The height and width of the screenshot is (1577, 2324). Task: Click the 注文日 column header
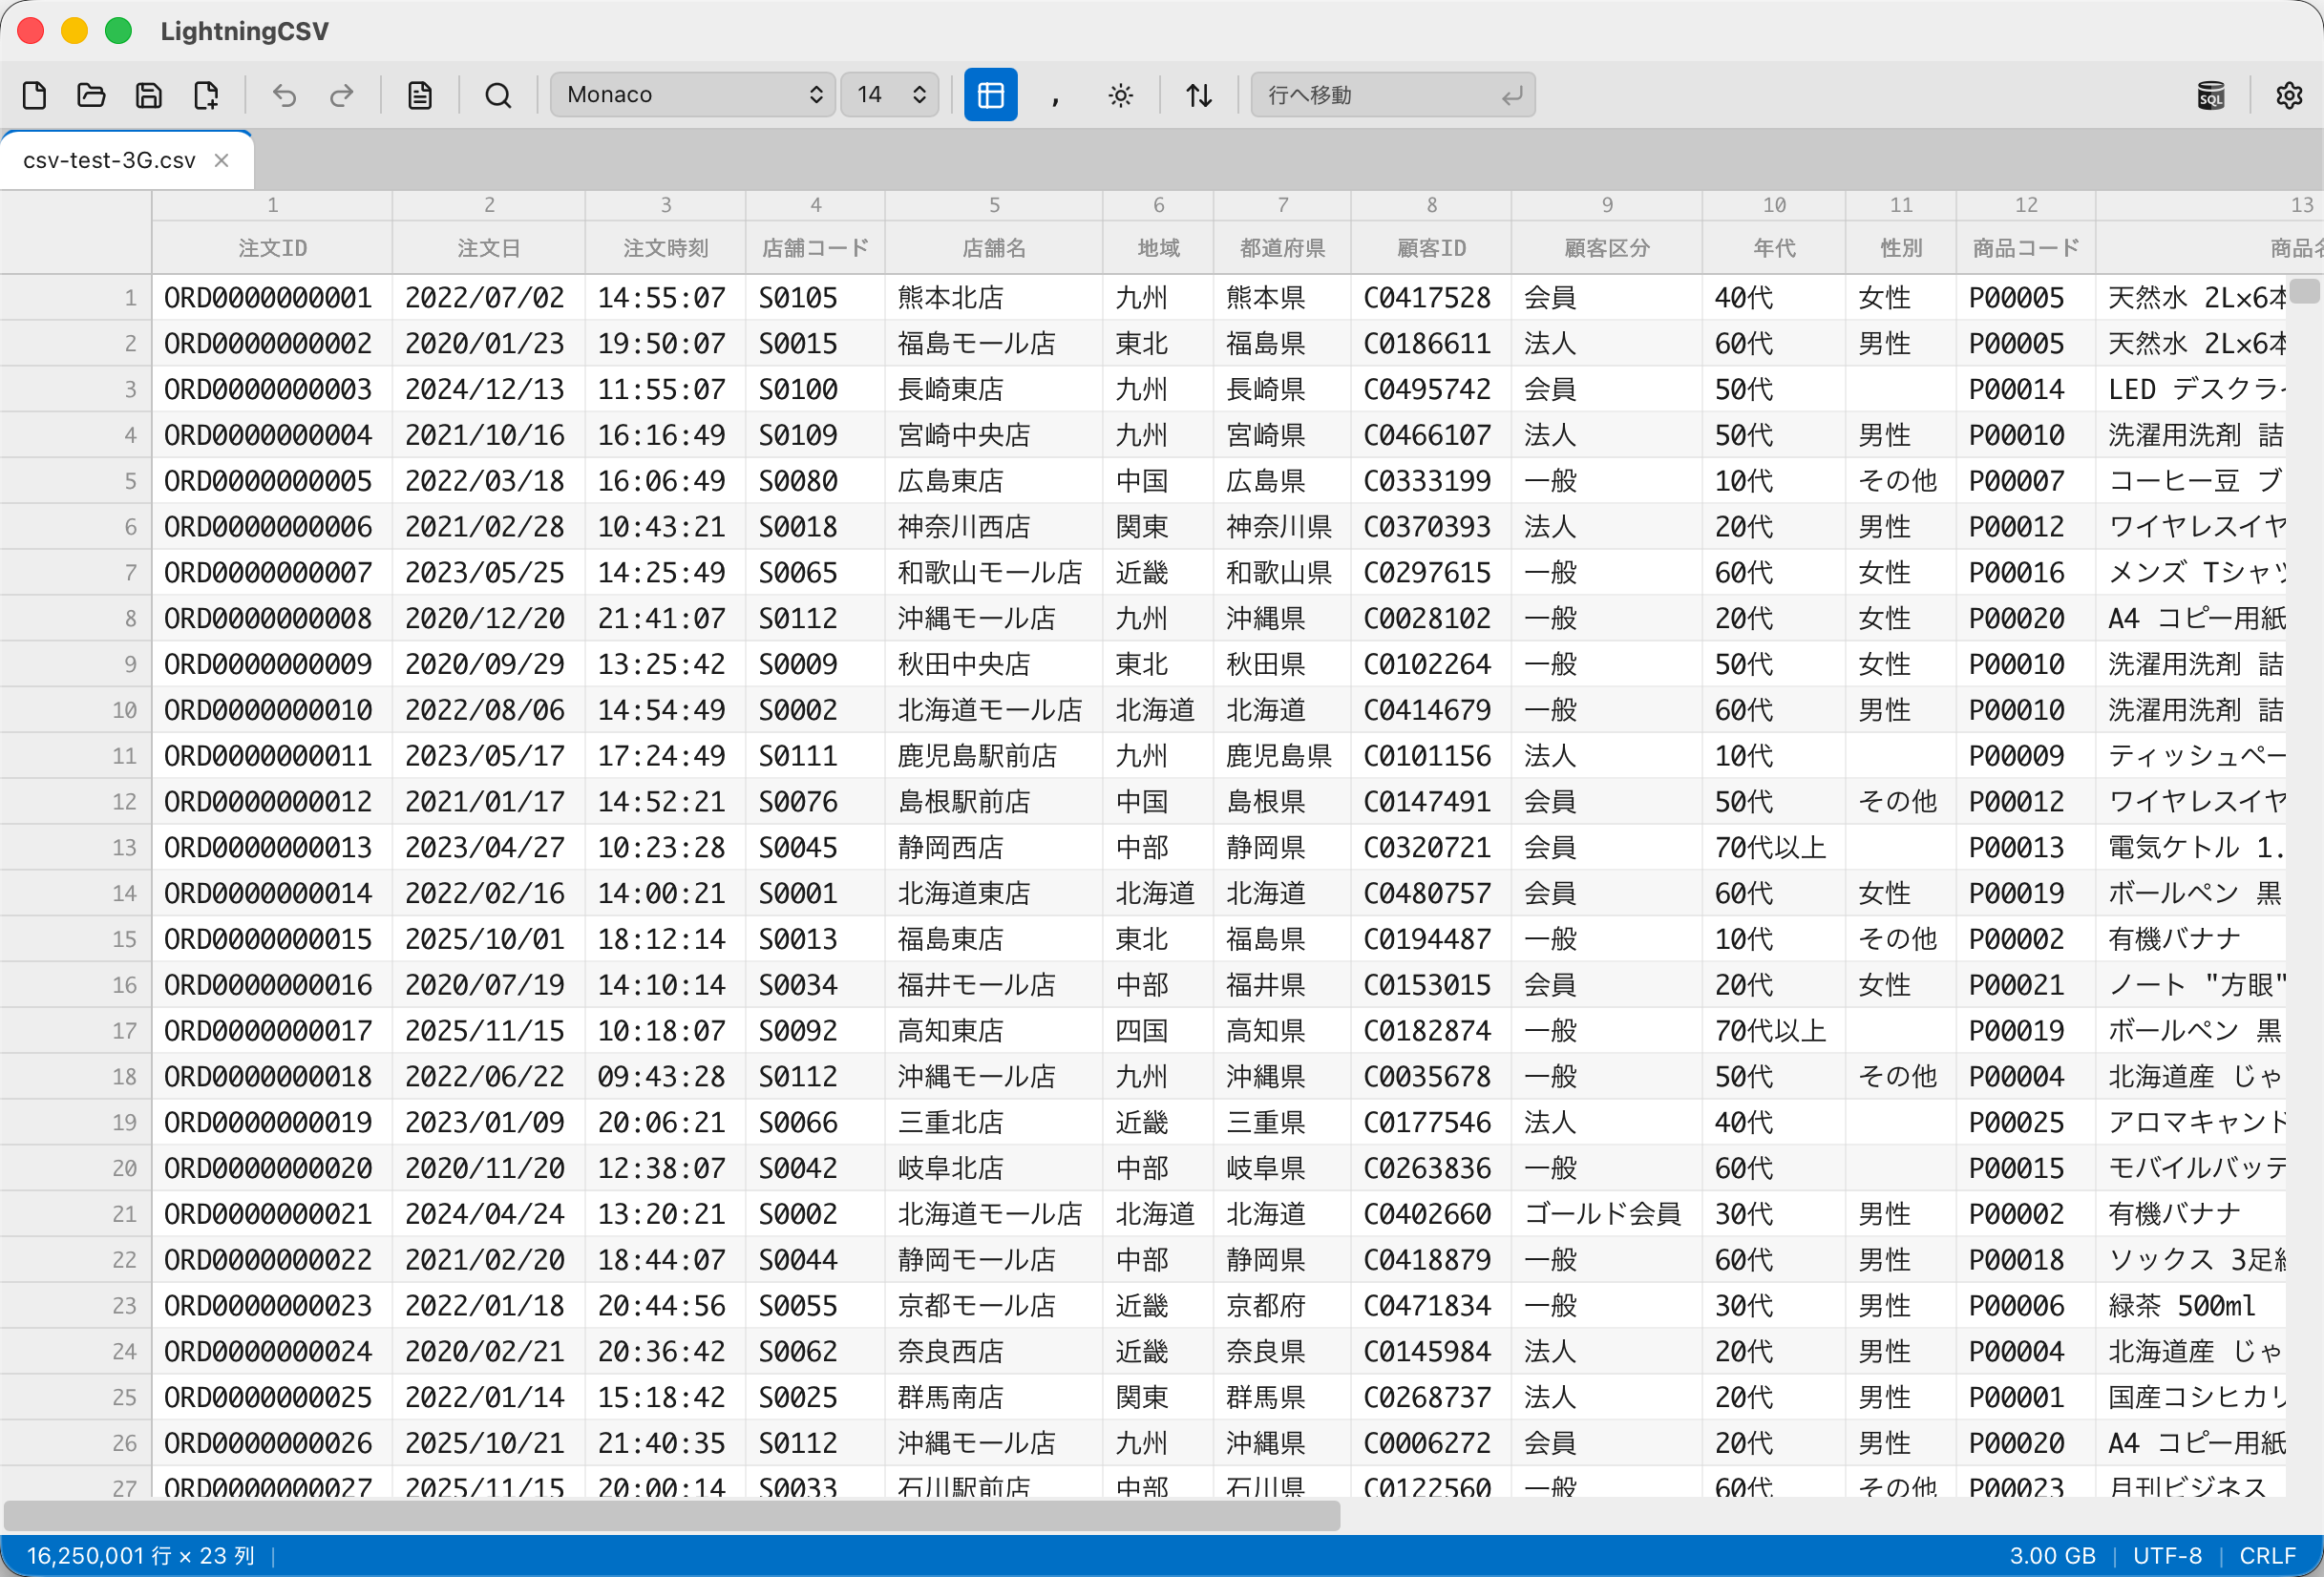coord(489,248)
